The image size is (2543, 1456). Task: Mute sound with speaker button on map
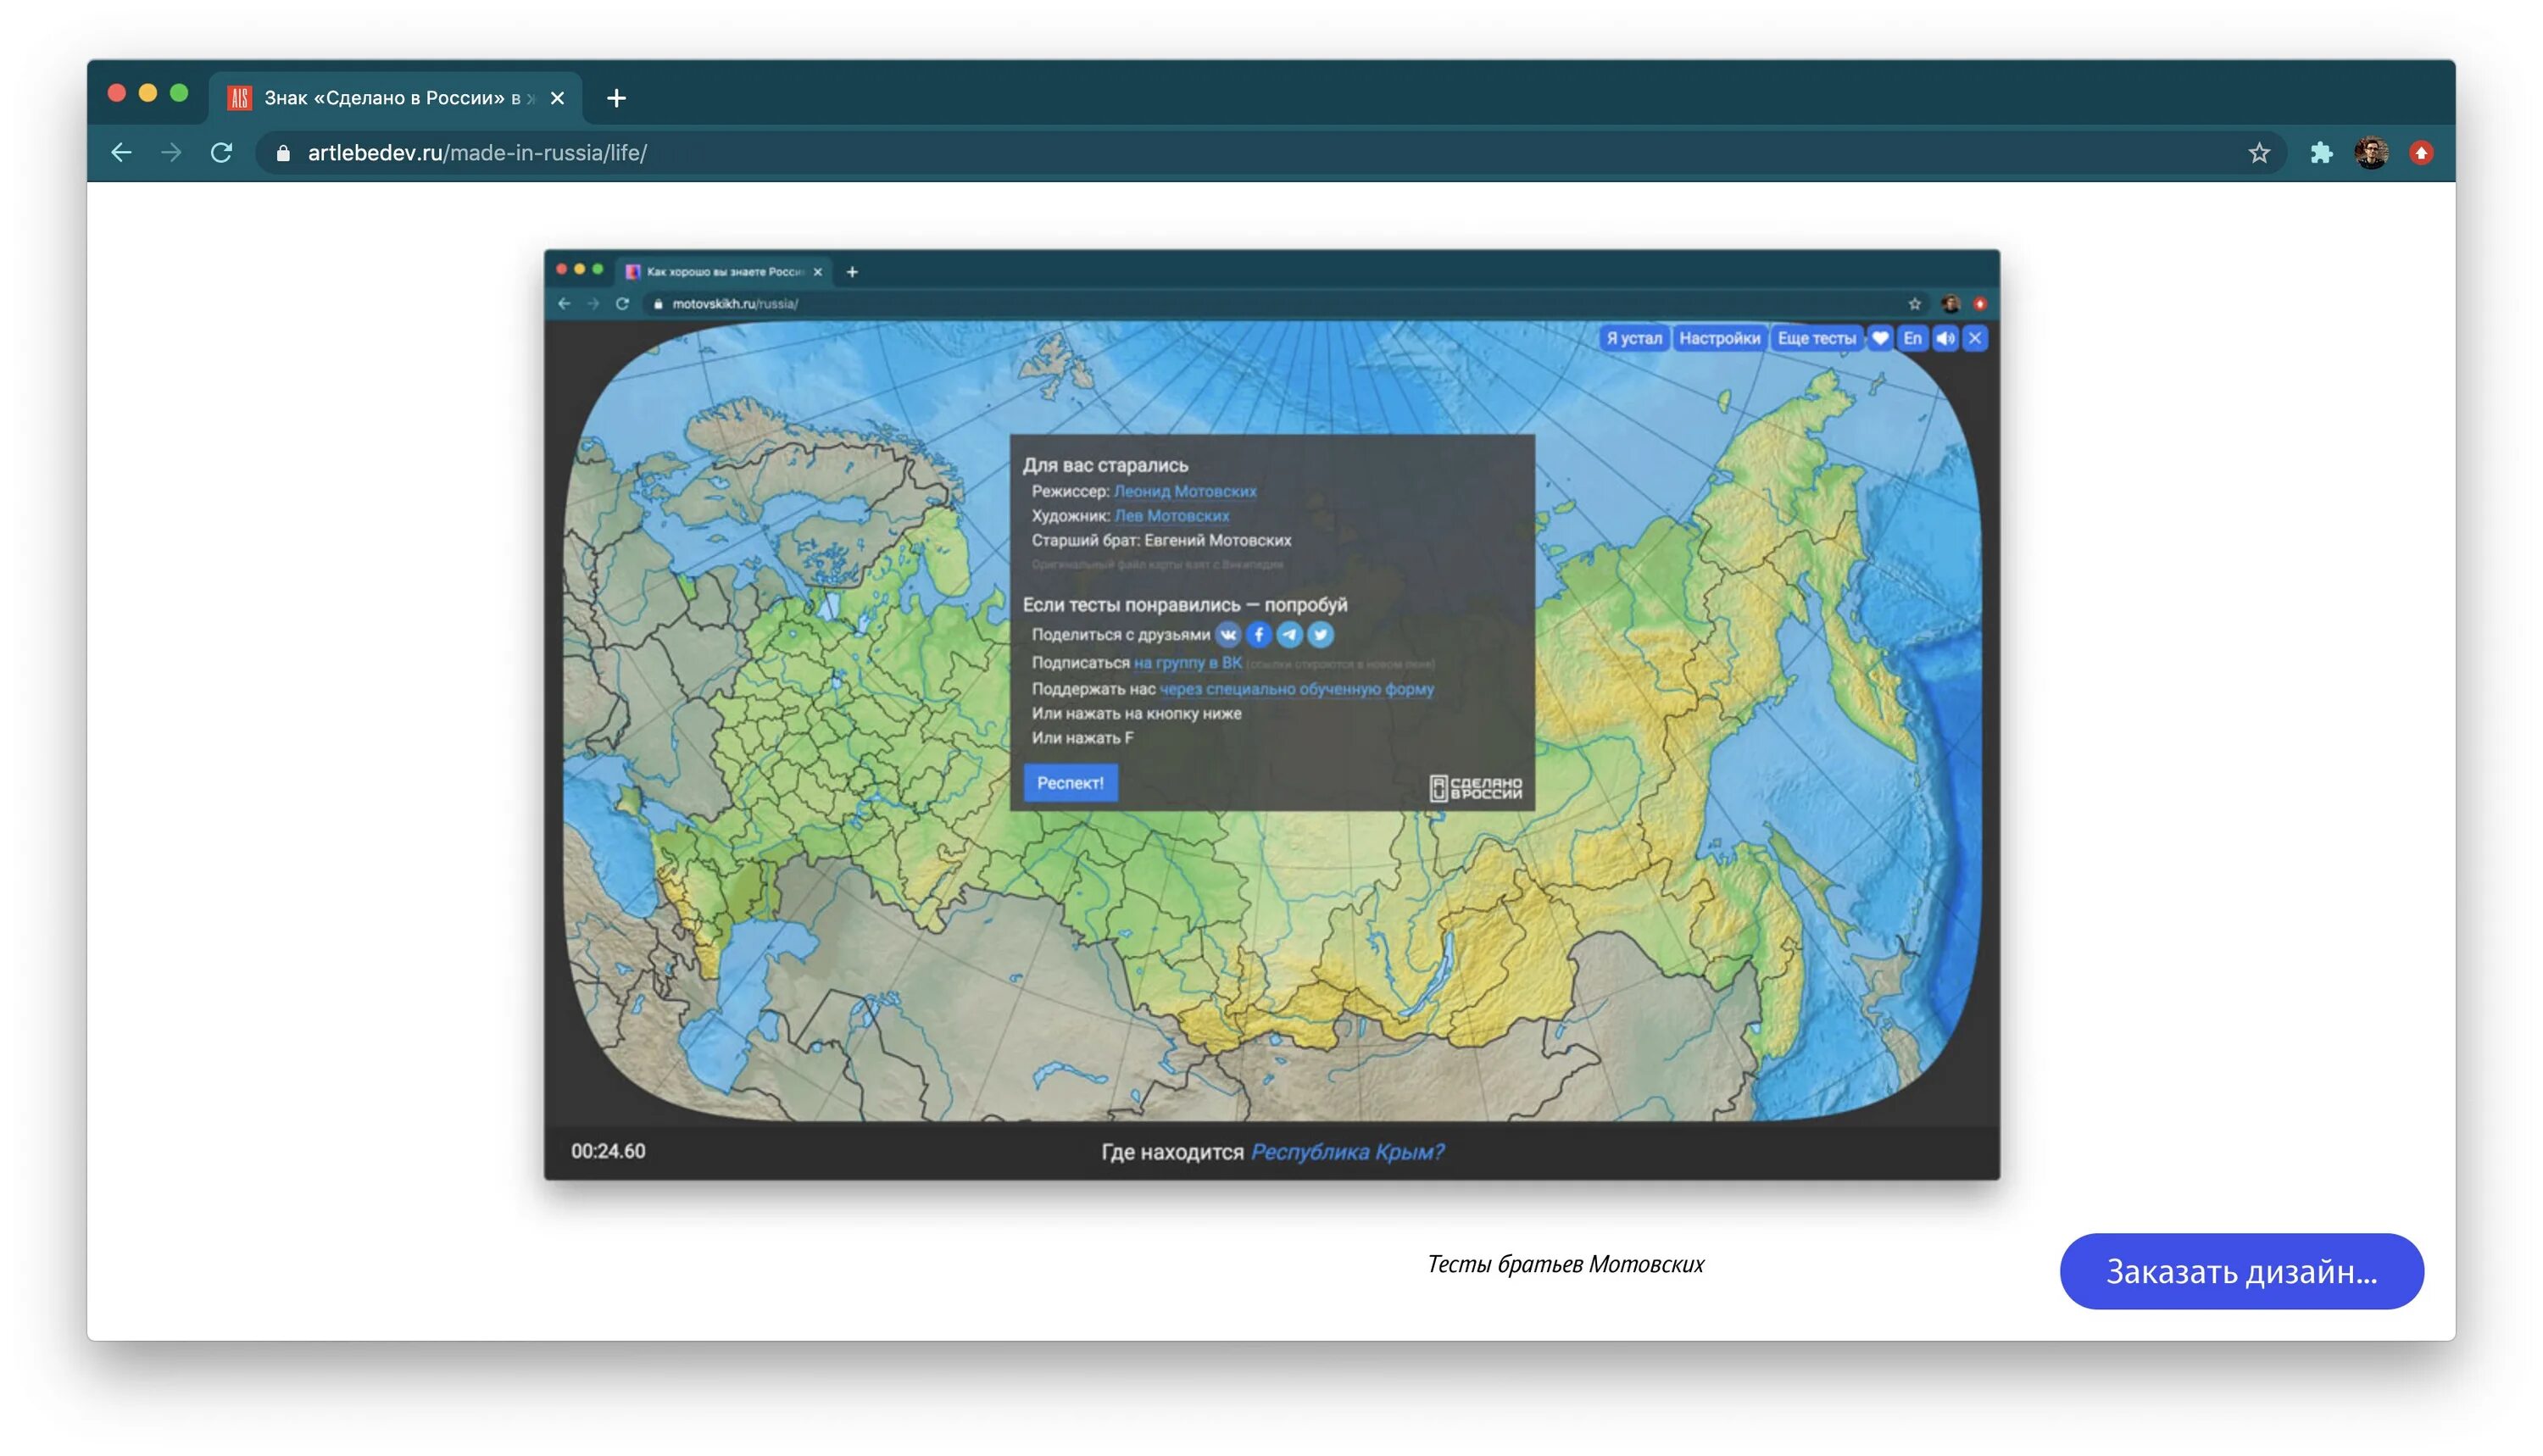coord(1944,339)
